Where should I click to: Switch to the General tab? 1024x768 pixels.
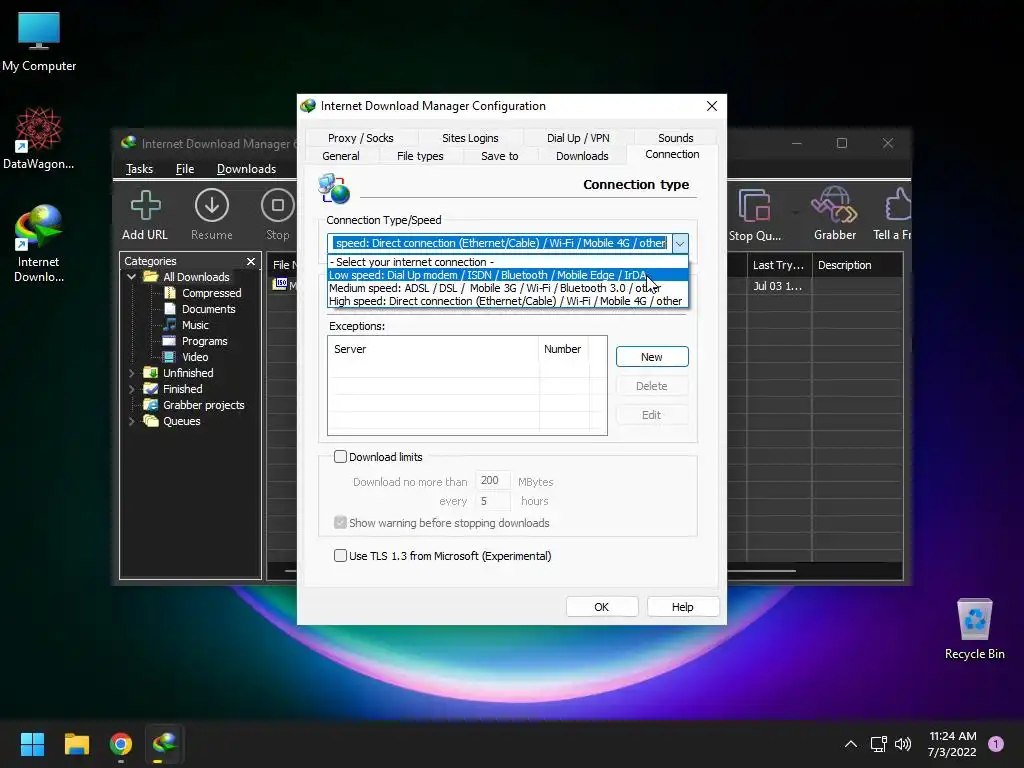click(340, 156)
